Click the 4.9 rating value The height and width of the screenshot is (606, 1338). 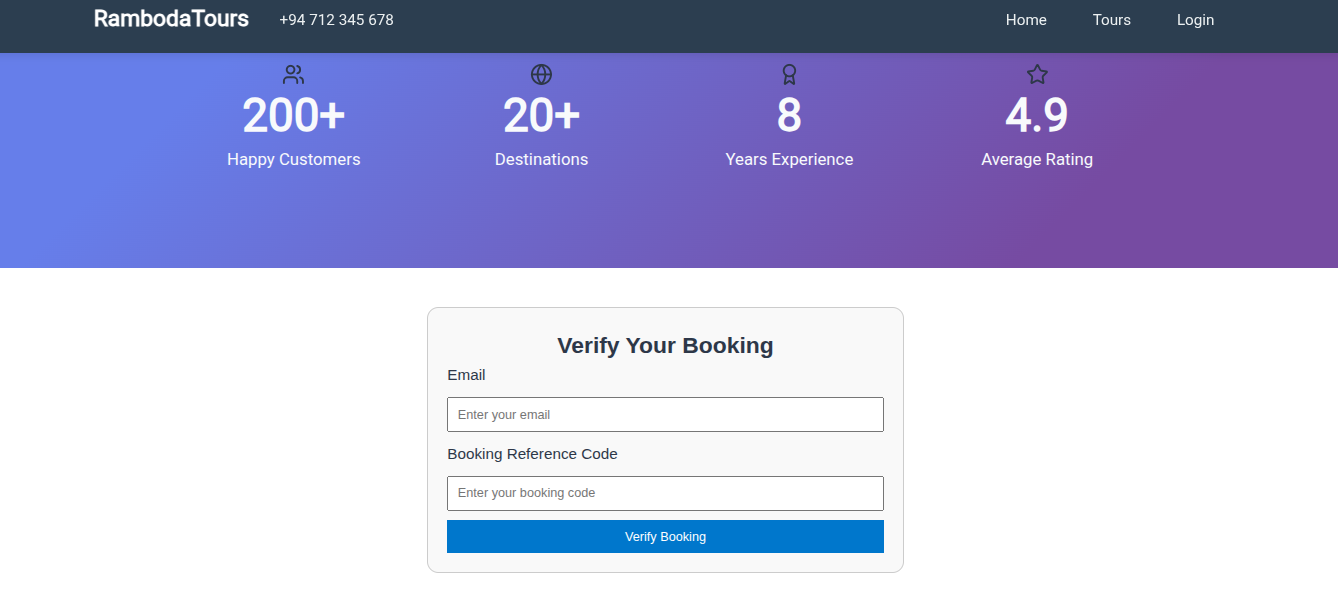coord(1037,115)
